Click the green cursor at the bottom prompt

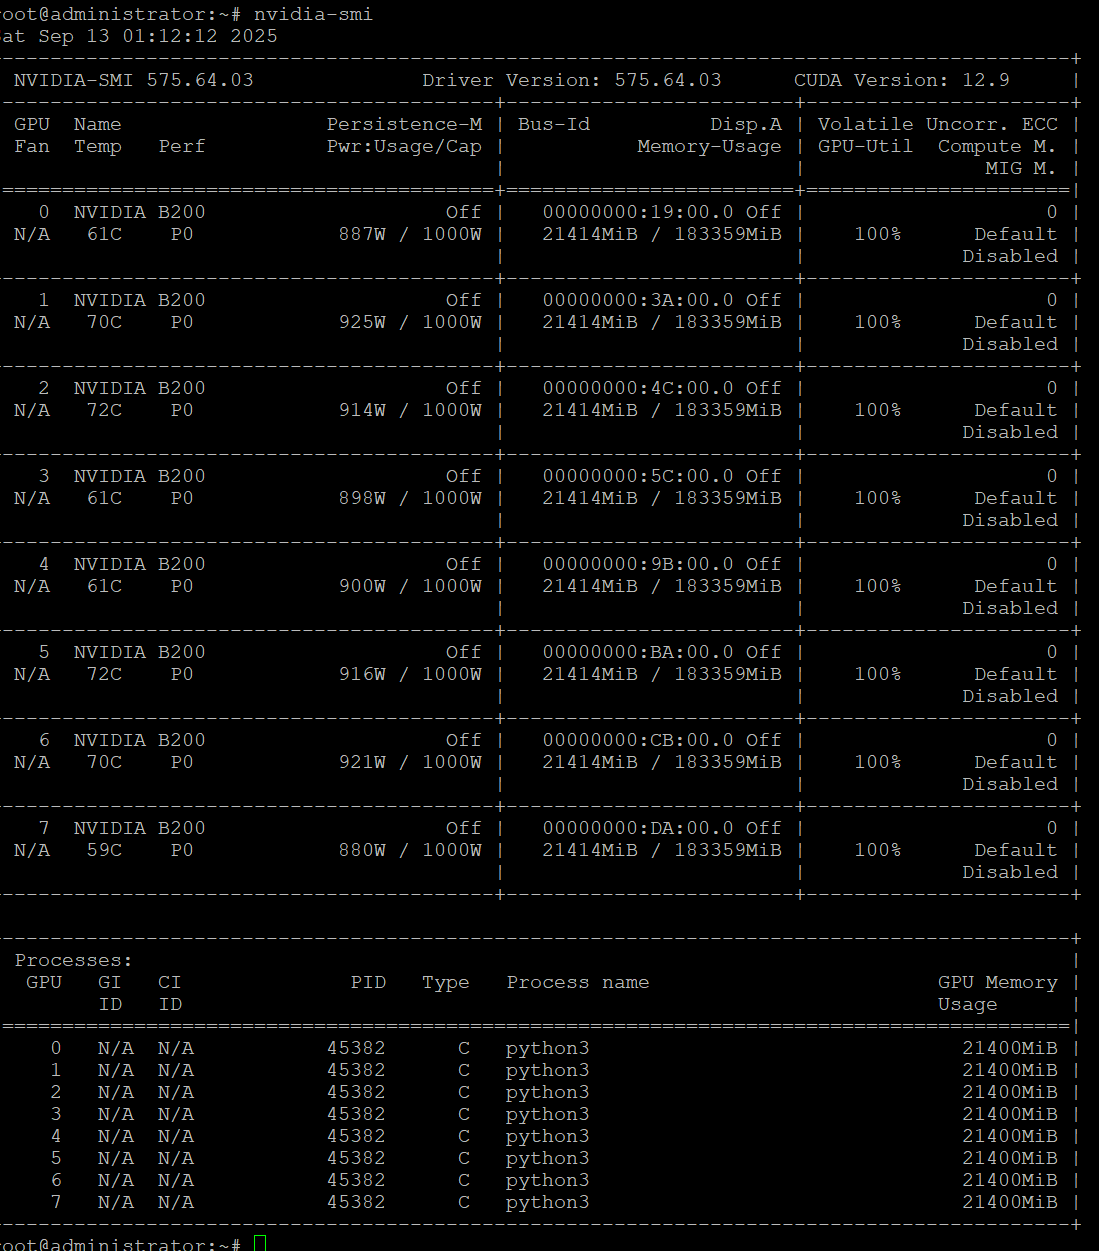pyautogui.click(x=260, y=1243)
